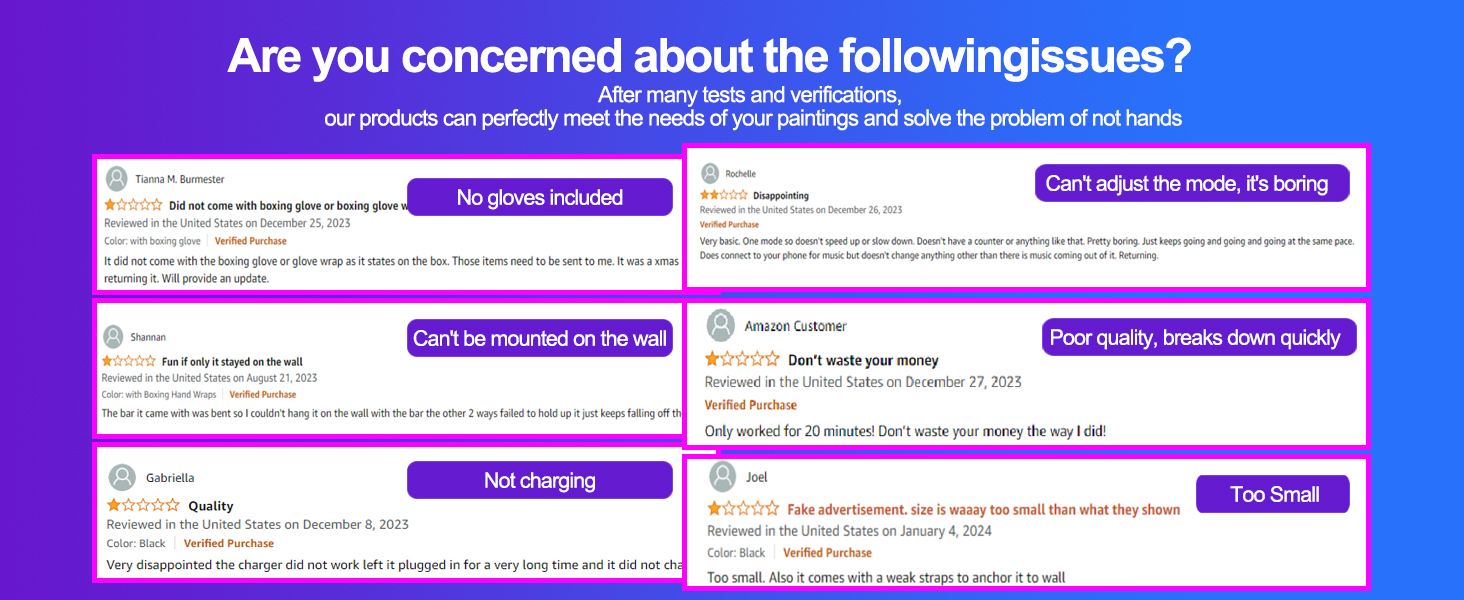
Task: Click the two-star rating on Disappointing review
Action: 723,195
